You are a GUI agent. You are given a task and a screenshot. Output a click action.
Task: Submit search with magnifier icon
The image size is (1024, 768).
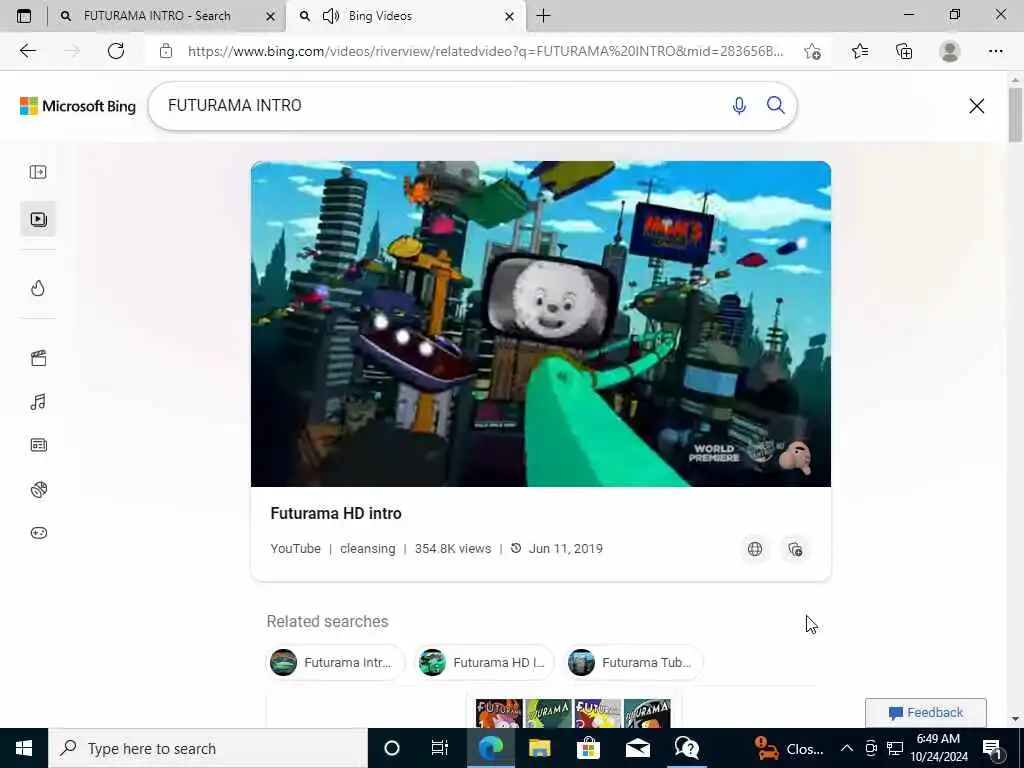tap(776, 105)
